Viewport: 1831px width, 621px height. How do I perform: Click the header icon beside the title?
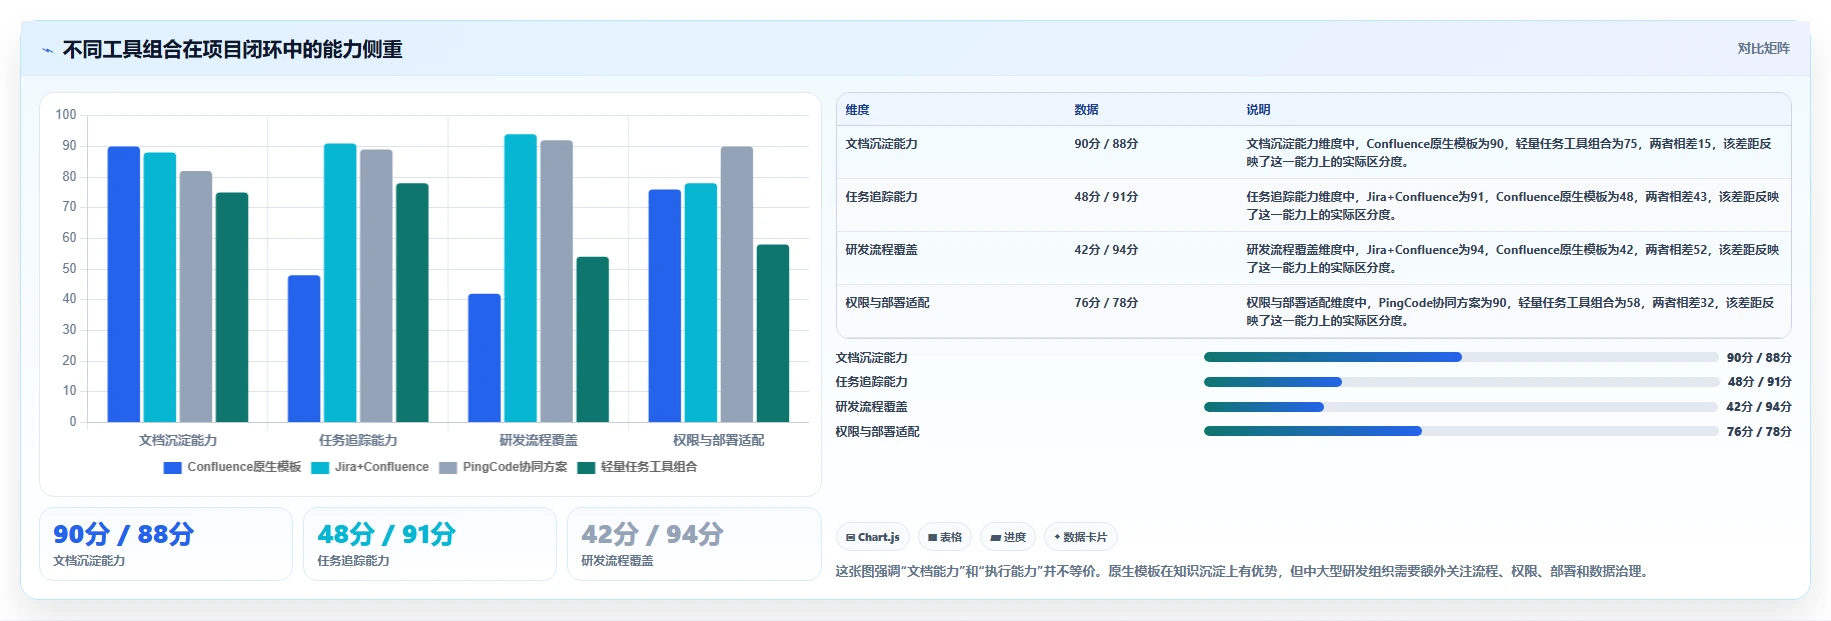point(47,50)
